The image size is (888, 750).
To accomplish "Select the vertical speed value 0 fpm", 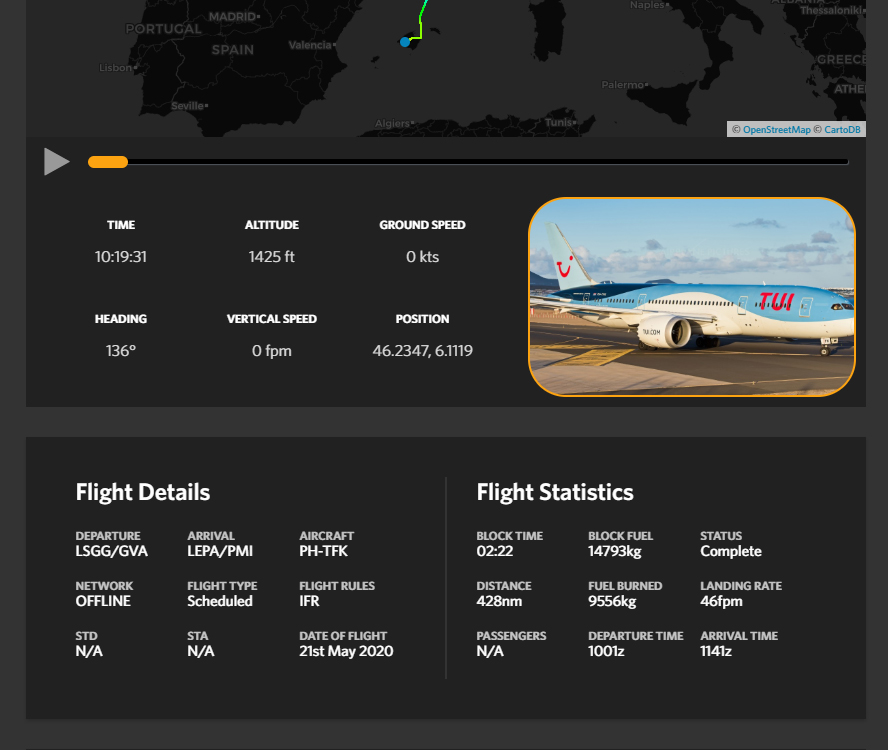I will pos(271,351).
